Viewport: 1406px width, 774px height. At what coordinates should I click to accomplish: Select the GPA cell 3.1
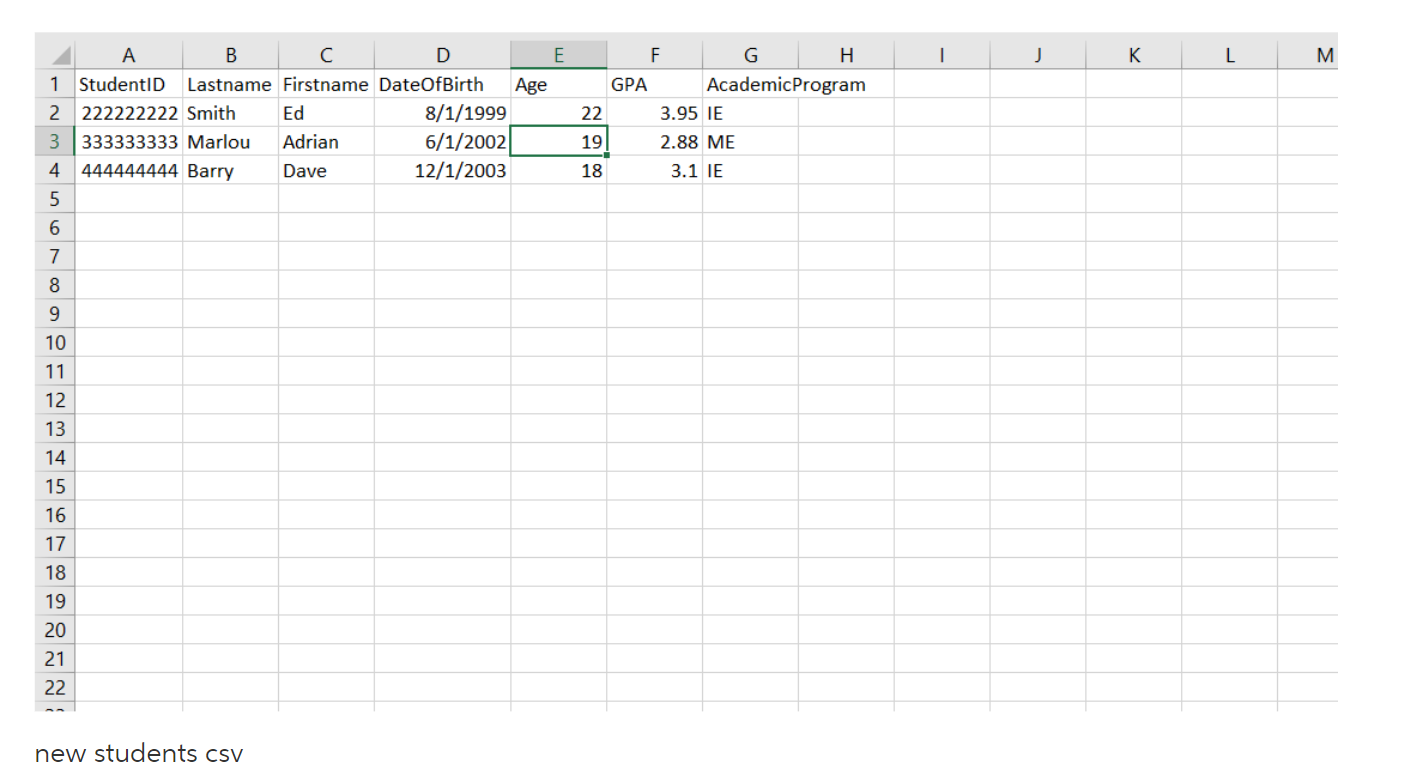coord(655,171)
